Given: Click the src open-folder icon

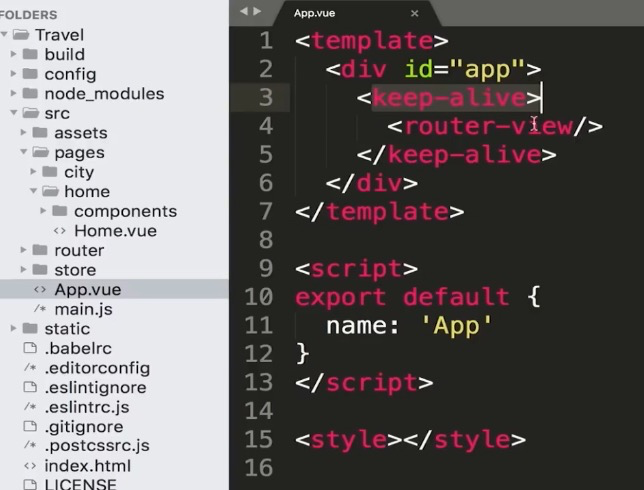Looking at the screenshot, I should tap(31, 113).
